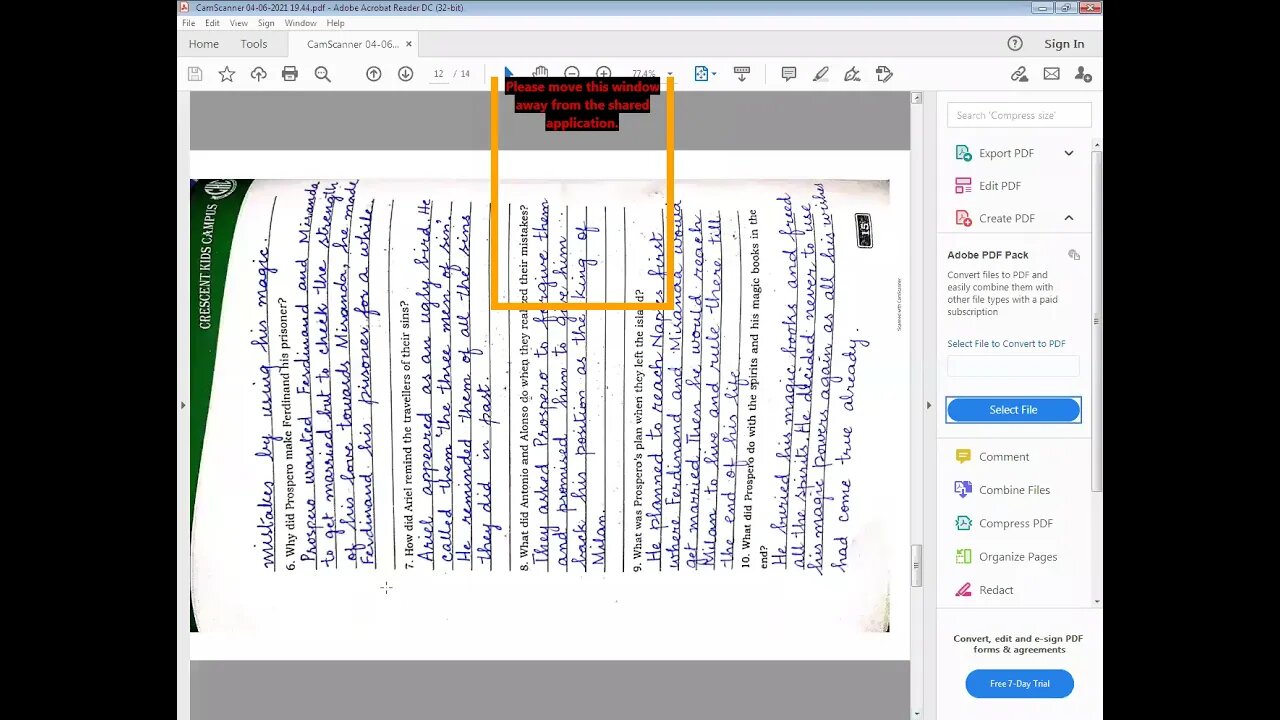The image size is (1280, 720).
Task: Open the Fill and Sign pen tool
Action: tap(852, 74)
